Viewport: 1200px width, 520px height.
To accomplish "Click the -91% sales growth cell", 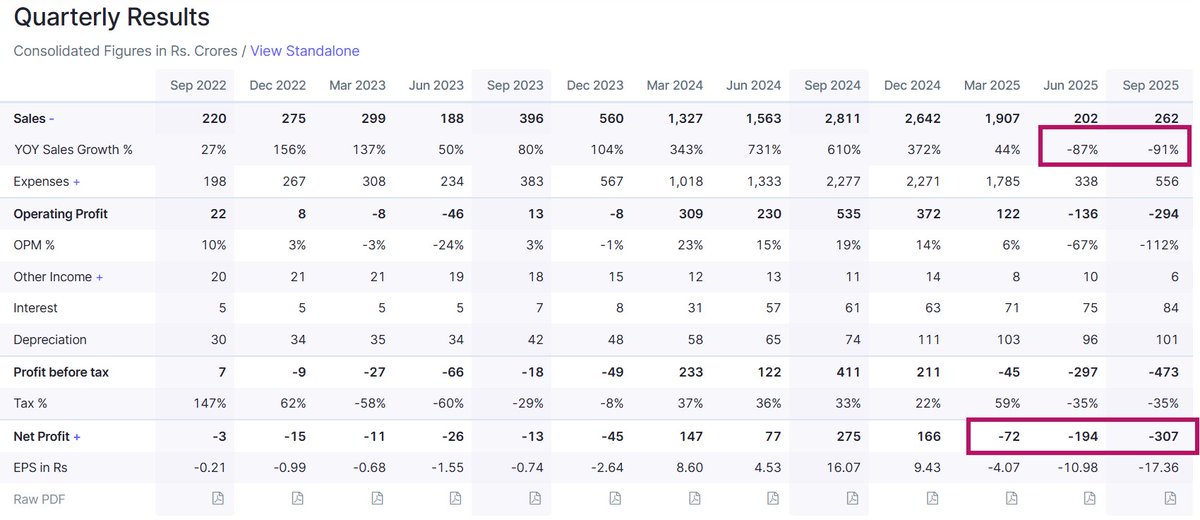I will [1162, 150].
